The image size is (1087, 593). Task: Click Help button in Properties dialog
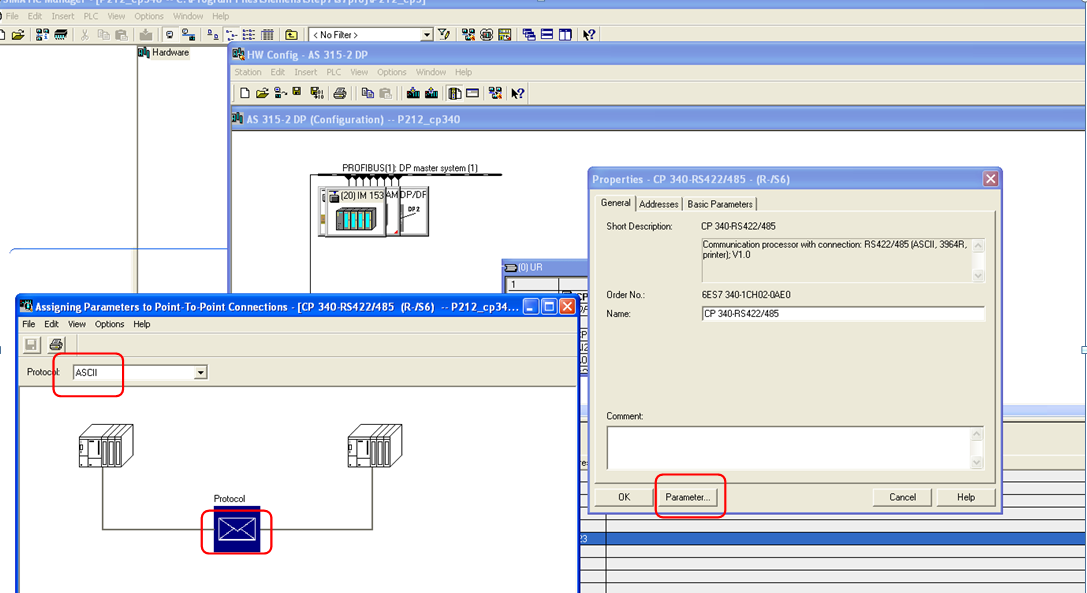pyautogui.click(x=966, y=497)
